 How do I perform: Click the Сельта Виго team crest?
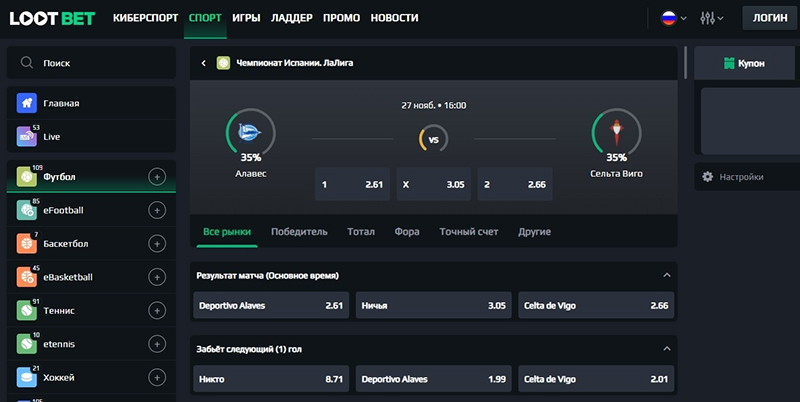616,133
